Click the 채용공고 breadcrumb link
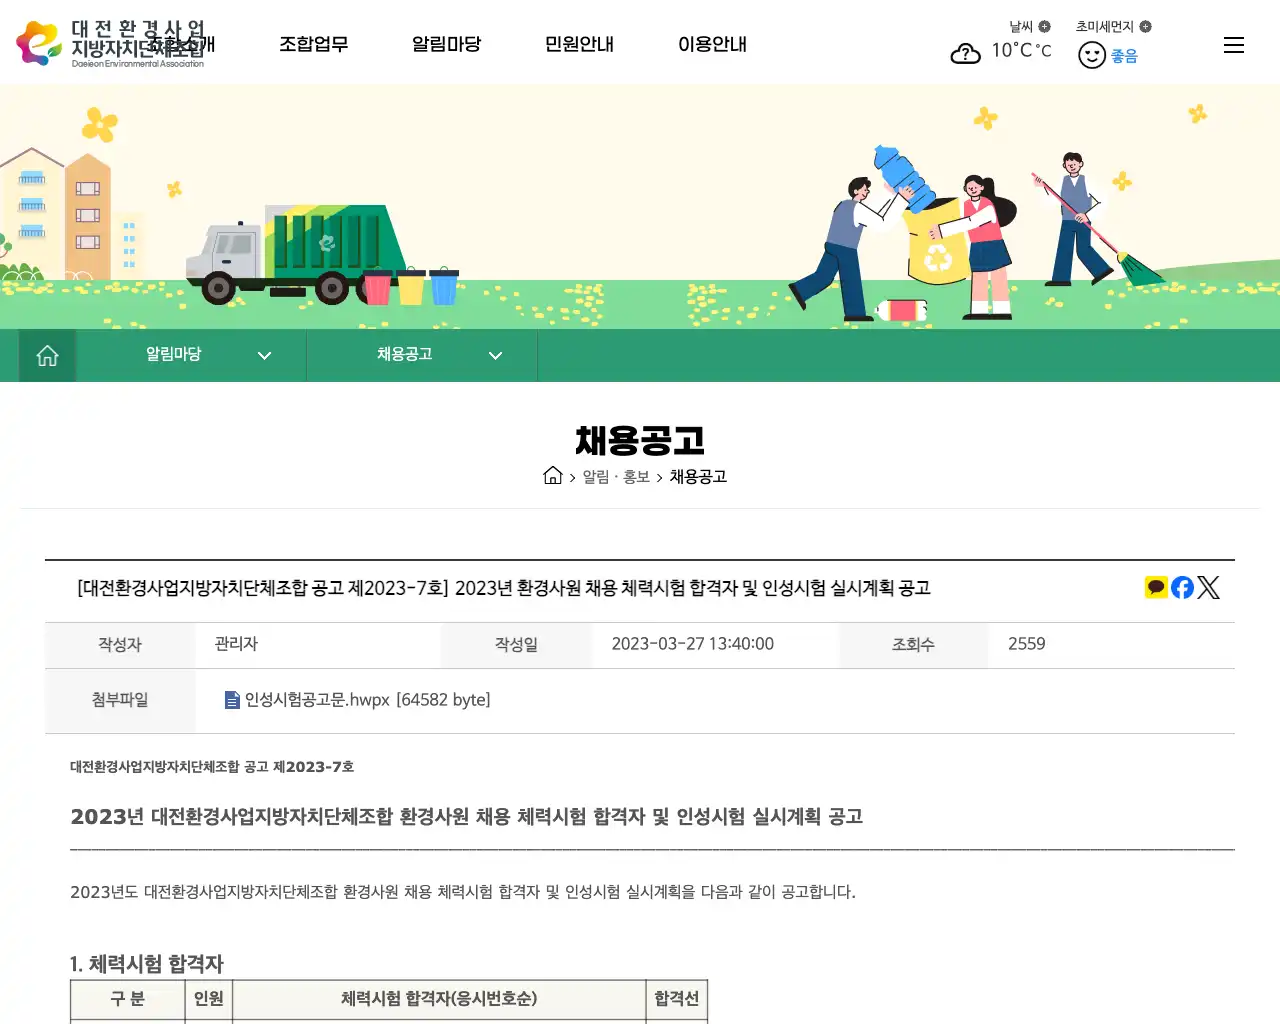This screenshot has height=1024, width=1280. 698,477
